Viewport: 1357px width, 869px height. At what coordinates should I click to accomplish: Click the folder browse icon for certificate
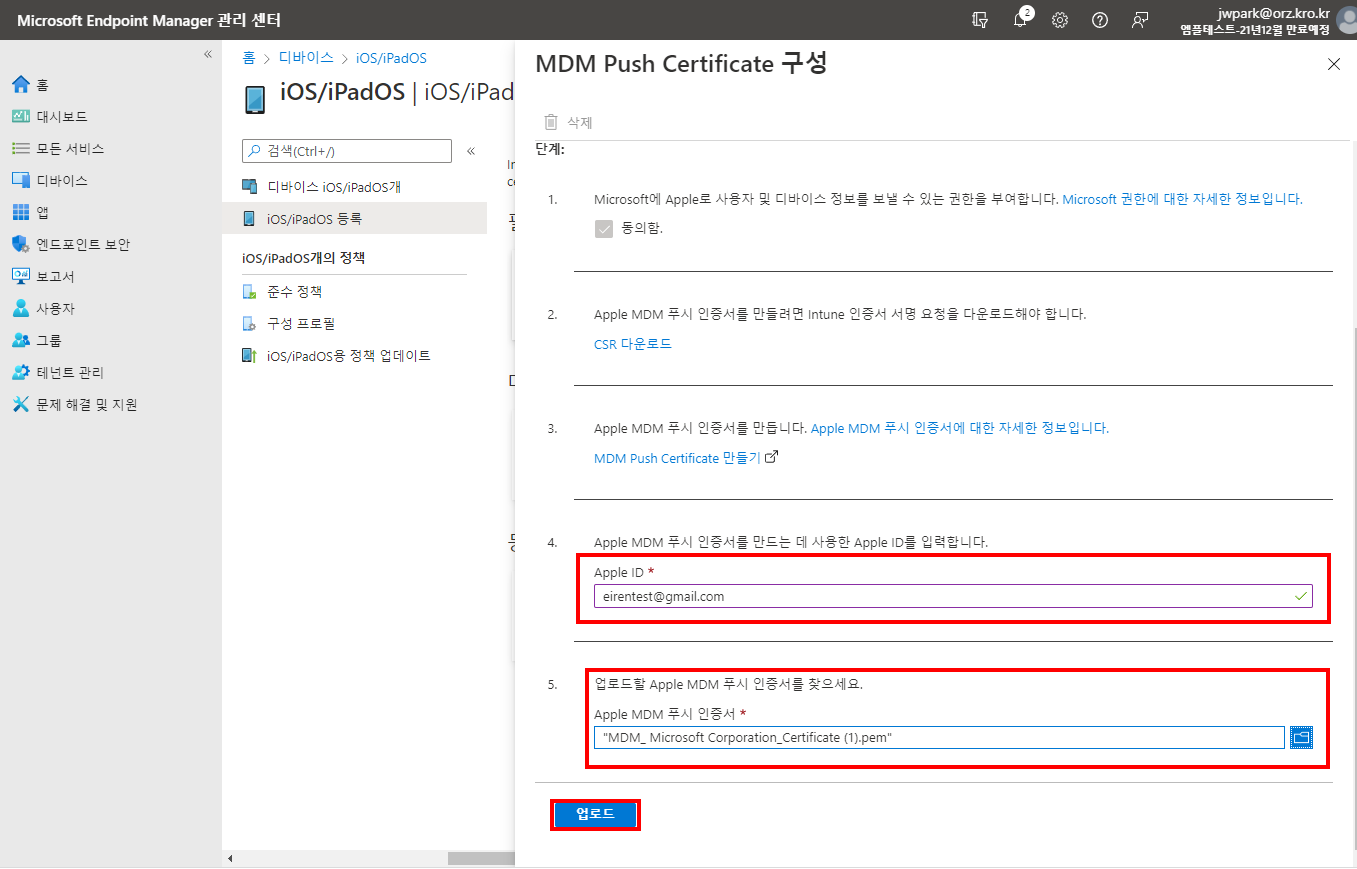(1301, 737)
